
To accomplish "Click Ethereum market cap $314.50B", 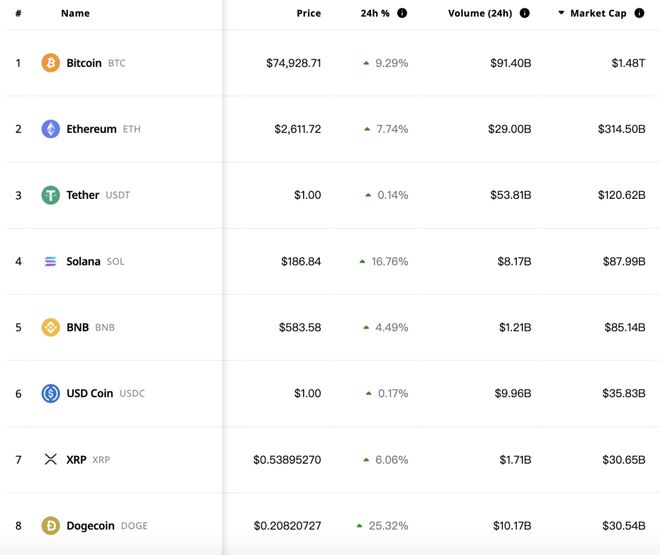I will click(621, 129).
